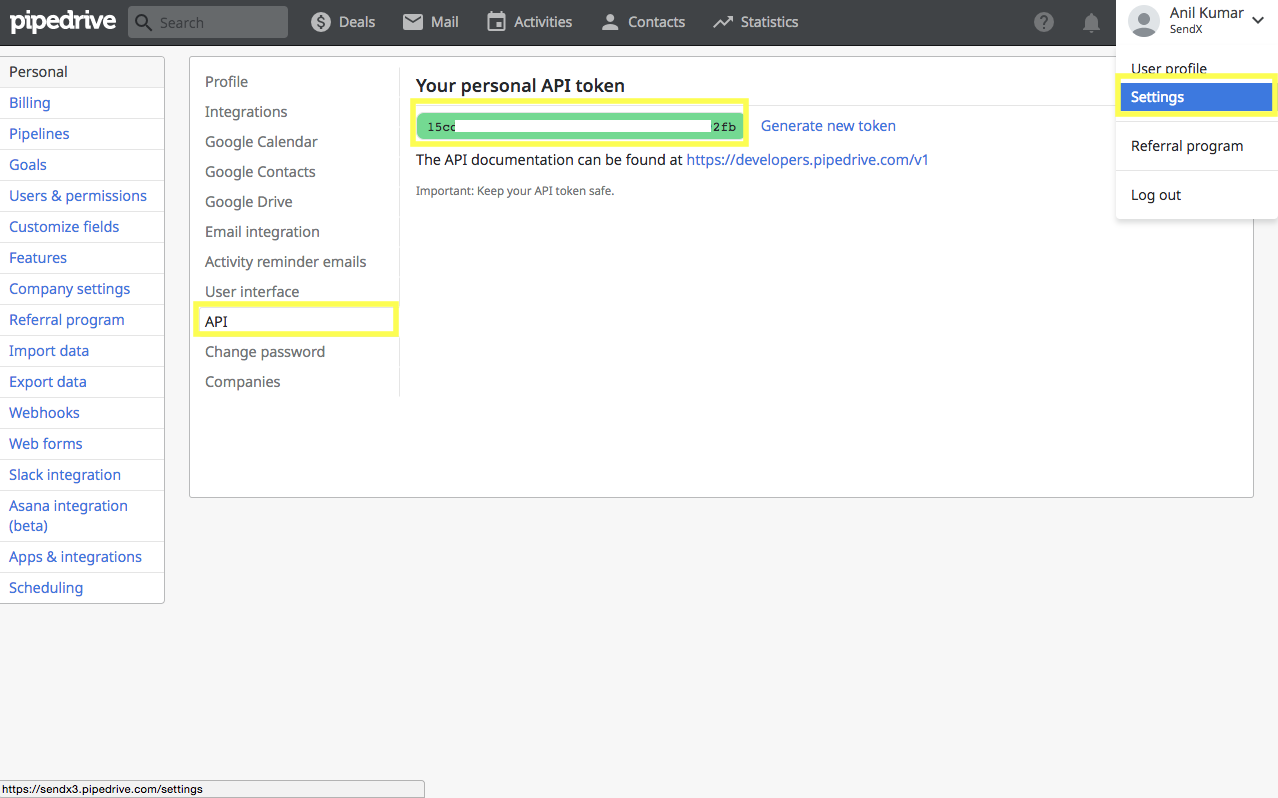This screenshot has height=798, width=1278.
Task: Click the Deals dollar icon
Action: tap(321, 22)
